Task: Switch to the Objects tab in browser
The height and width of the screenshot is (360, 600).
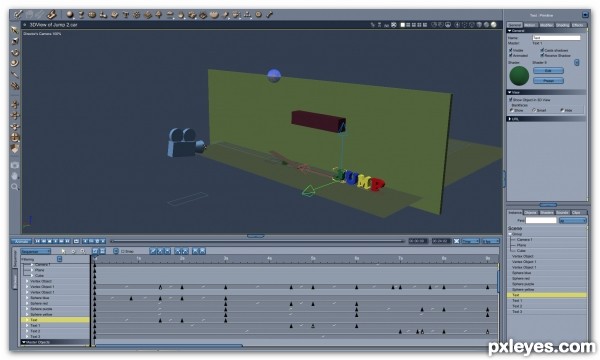Action: click(530, 212)
